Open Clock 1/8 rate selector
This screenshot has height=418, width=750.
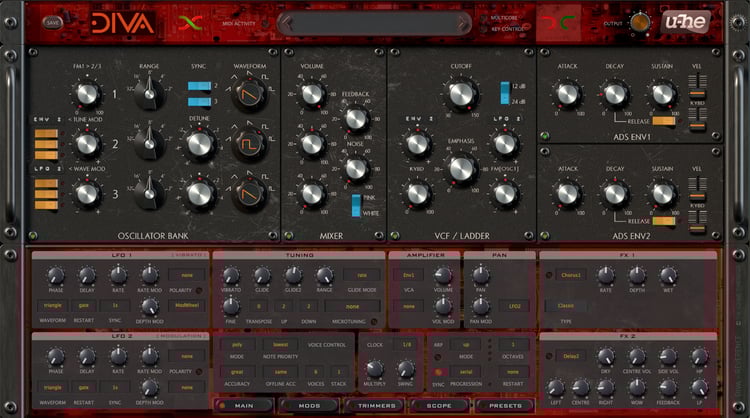tap(407, 344)
